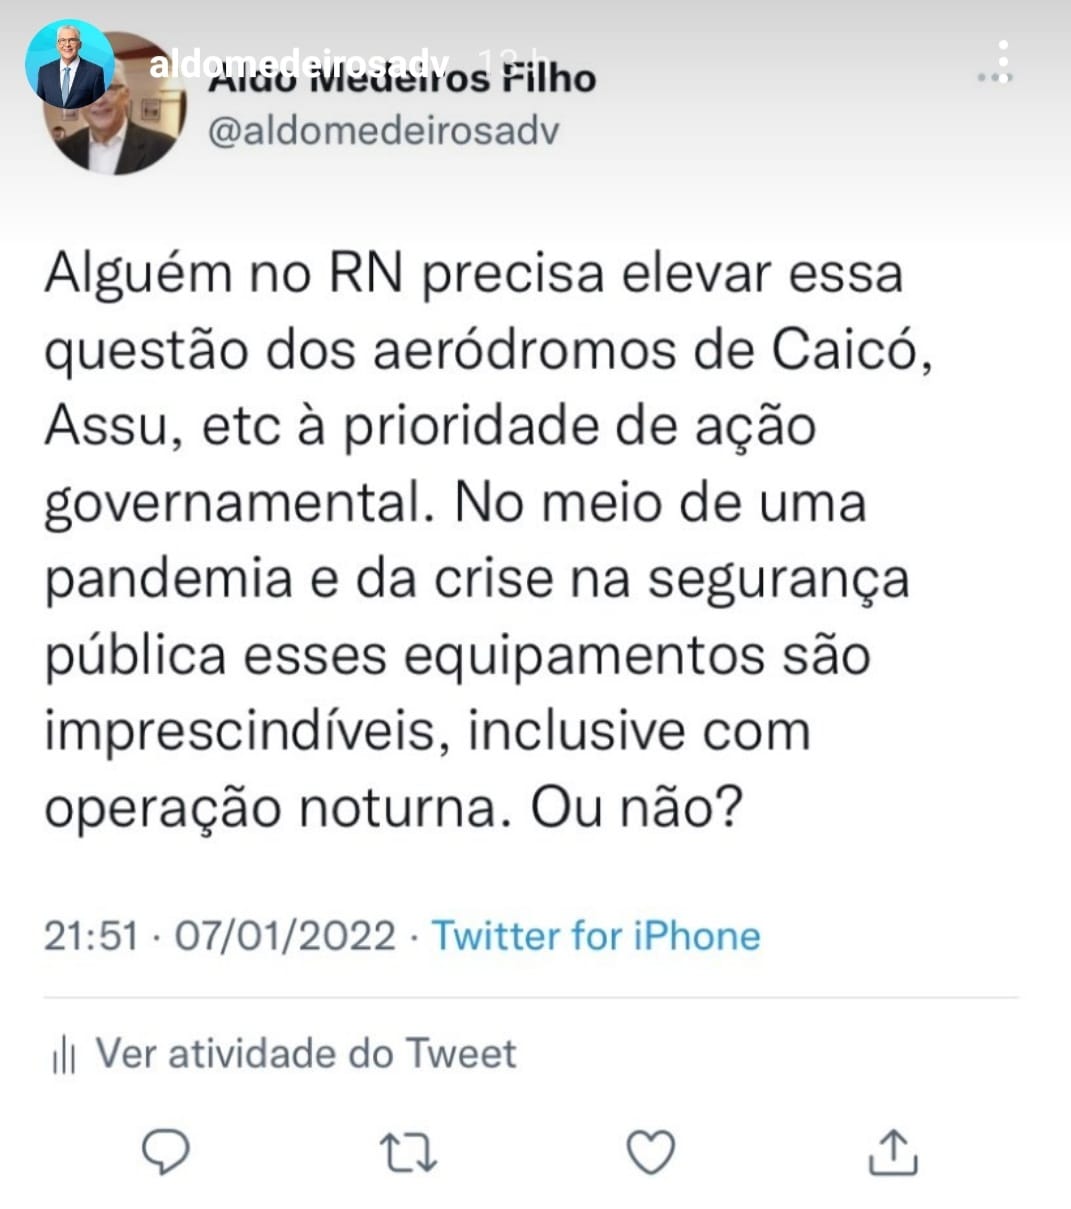The image size is (1071, 1209).
Task: Share the tweet via the upload arrow icon
Action: (x=892, y=1152)
